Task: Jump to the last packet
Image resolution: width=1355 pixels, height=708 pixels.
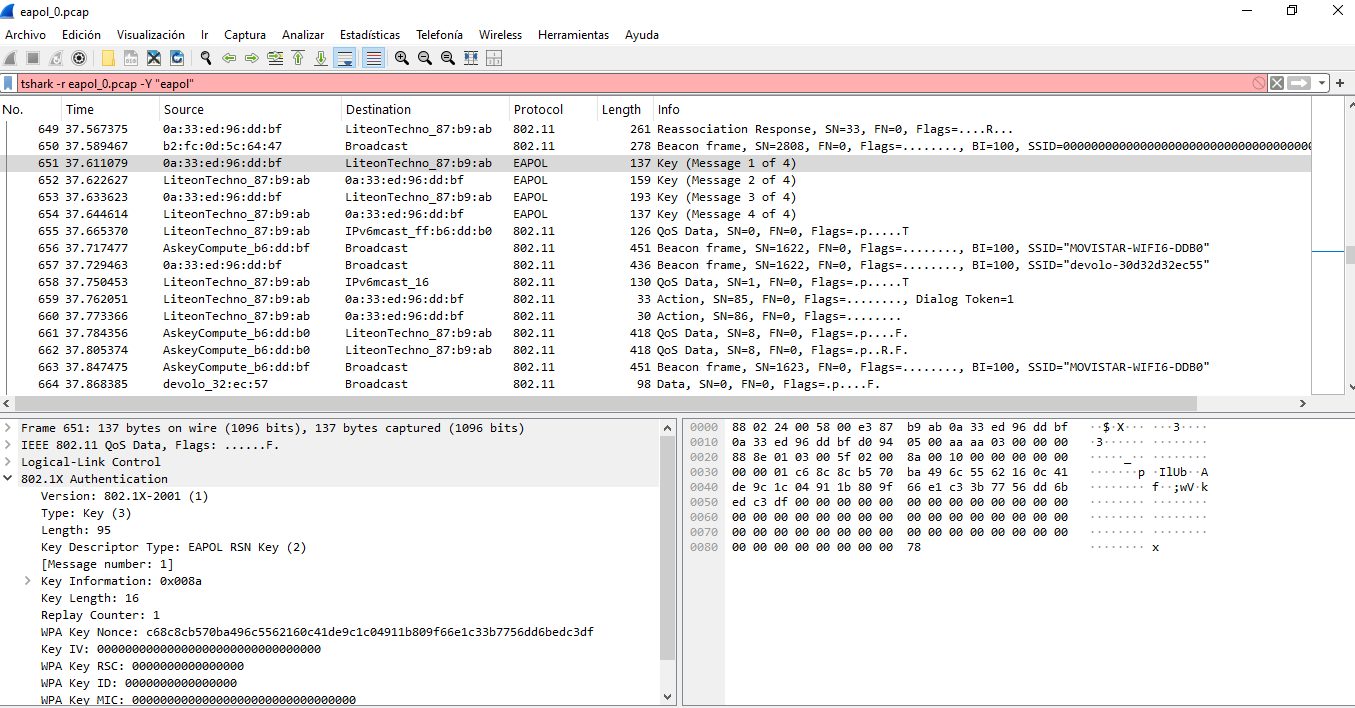Action: pyautogui.click(x=321, y=58)
